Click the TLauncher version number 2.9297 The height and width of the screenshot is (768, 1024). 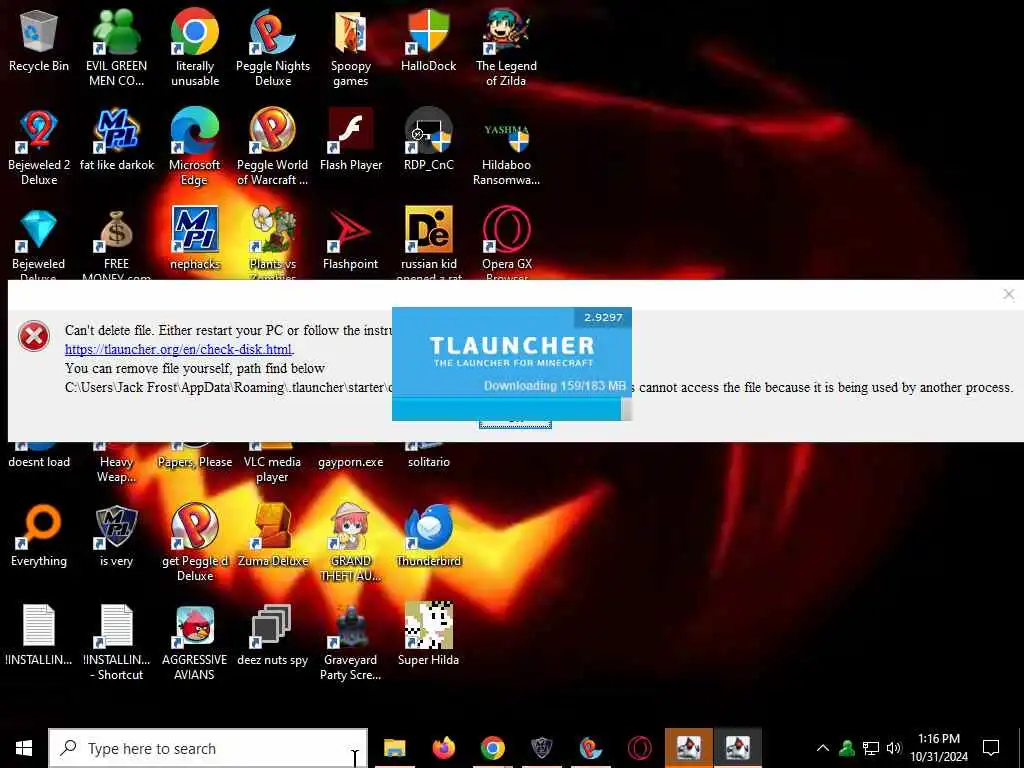[603, 317]
